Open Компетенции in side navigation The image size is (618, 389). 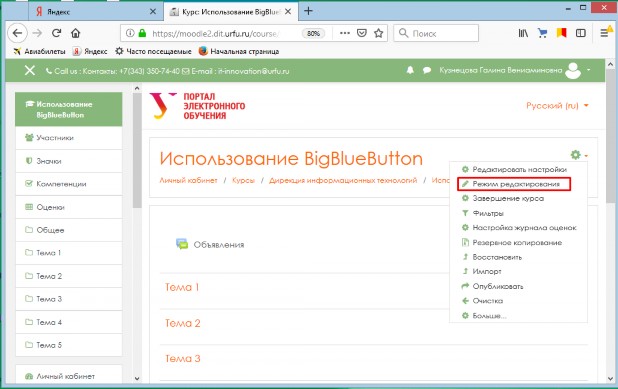click(x=69, y=184)
